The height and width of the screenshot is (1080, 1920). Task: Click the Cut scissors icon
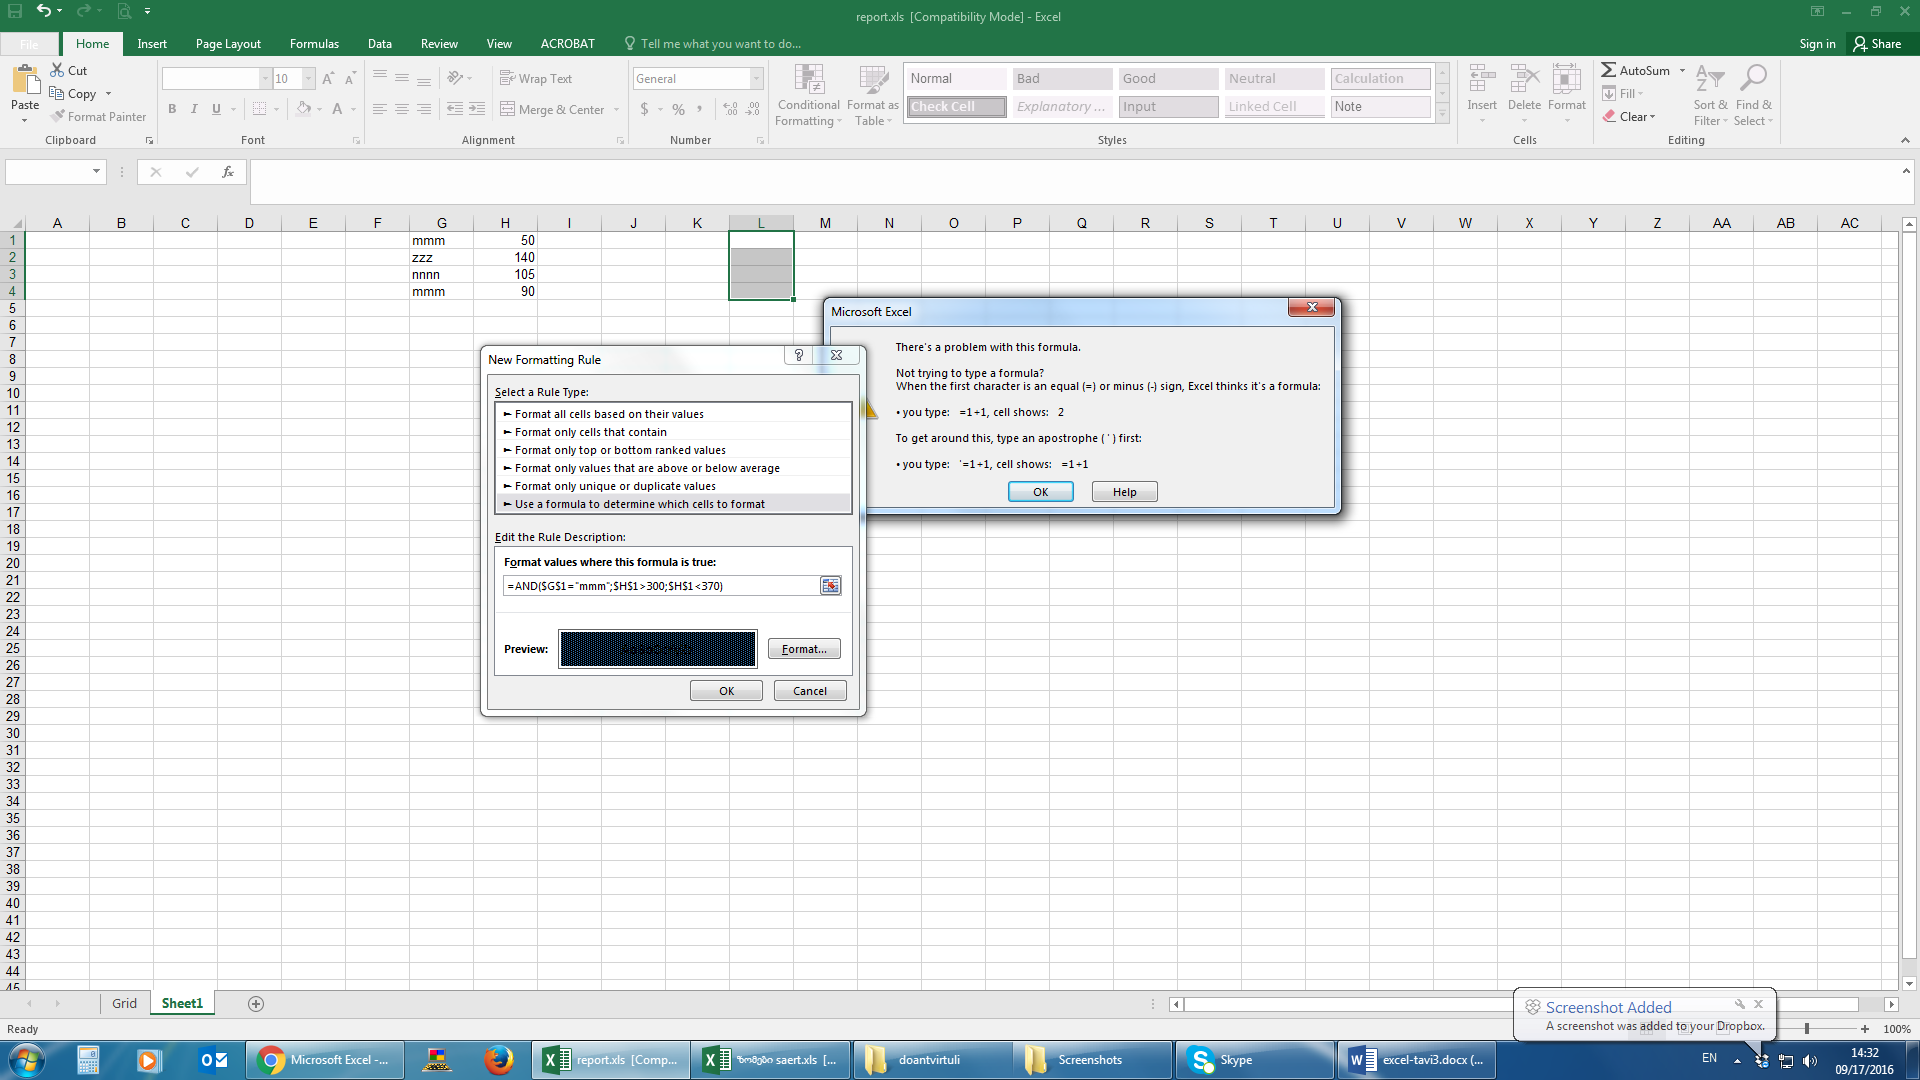(x=57, y=70)
